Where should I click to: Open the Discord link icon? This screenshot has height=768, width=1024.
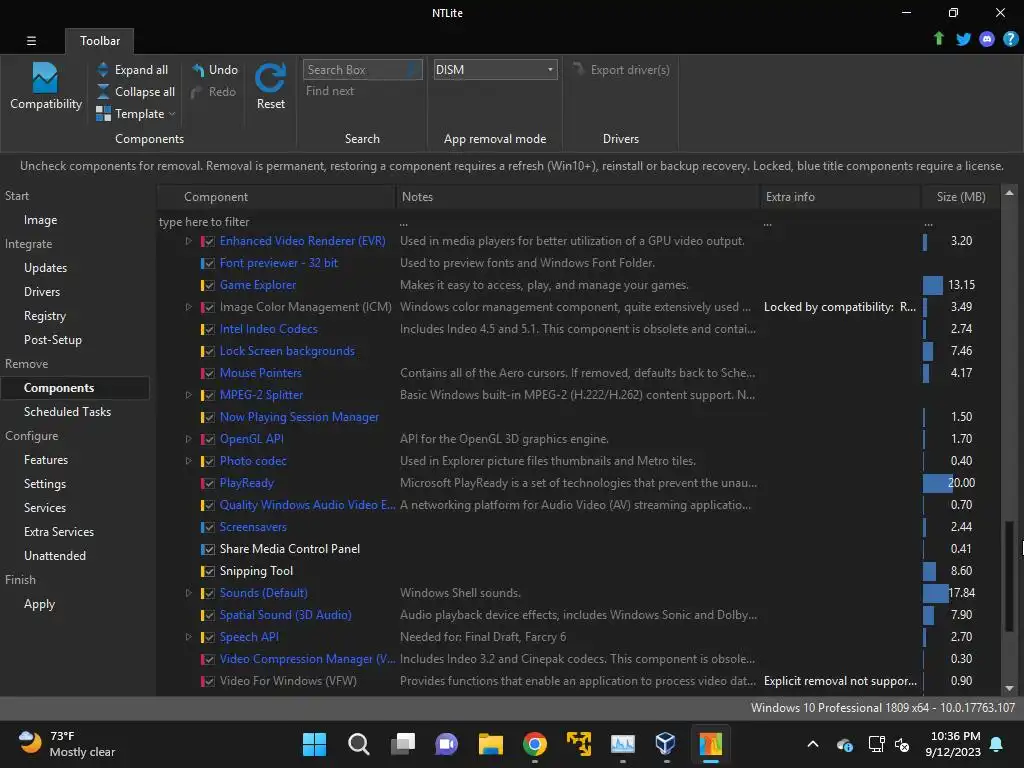(987, 39)
